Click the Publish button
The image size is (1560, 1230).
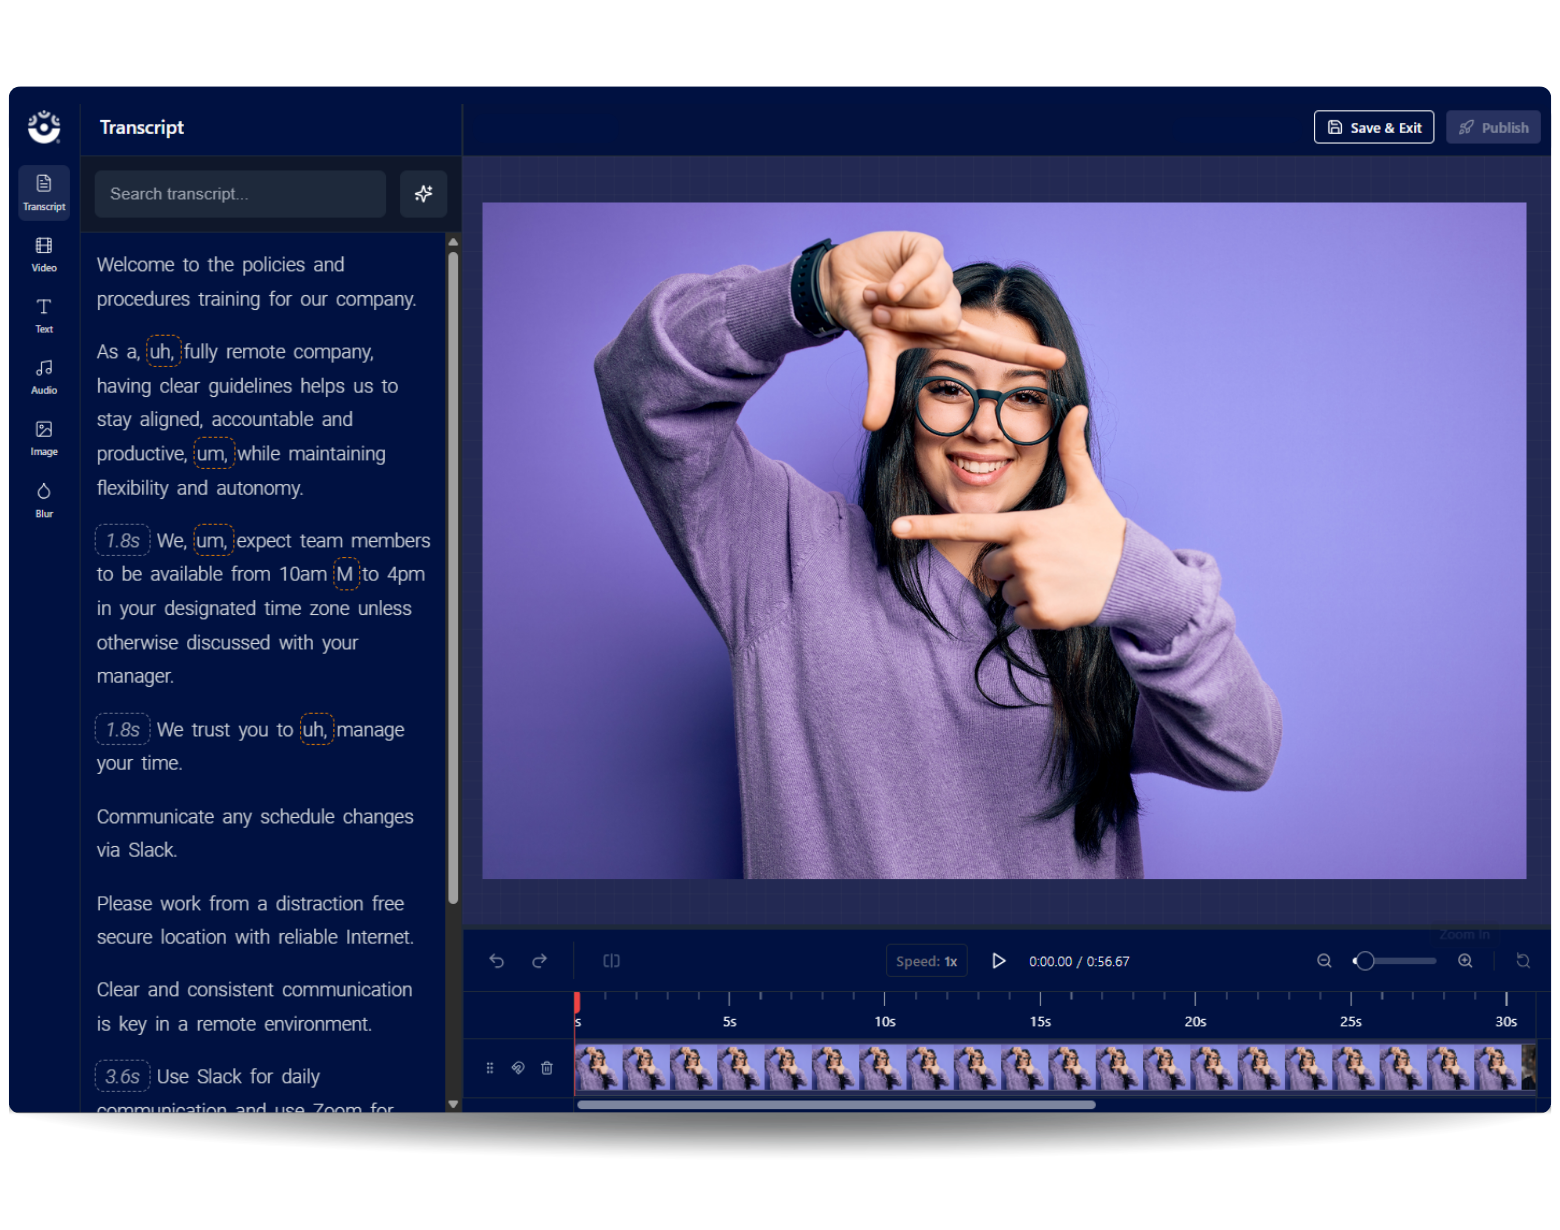point(1493,128)
